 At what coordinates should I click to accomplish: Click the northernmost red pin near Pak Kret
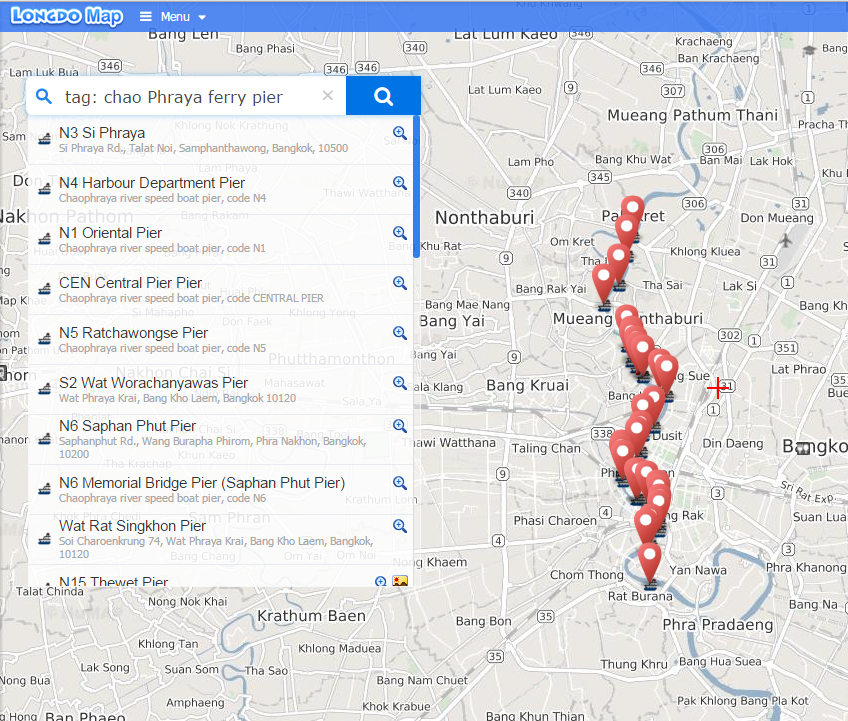632,212
